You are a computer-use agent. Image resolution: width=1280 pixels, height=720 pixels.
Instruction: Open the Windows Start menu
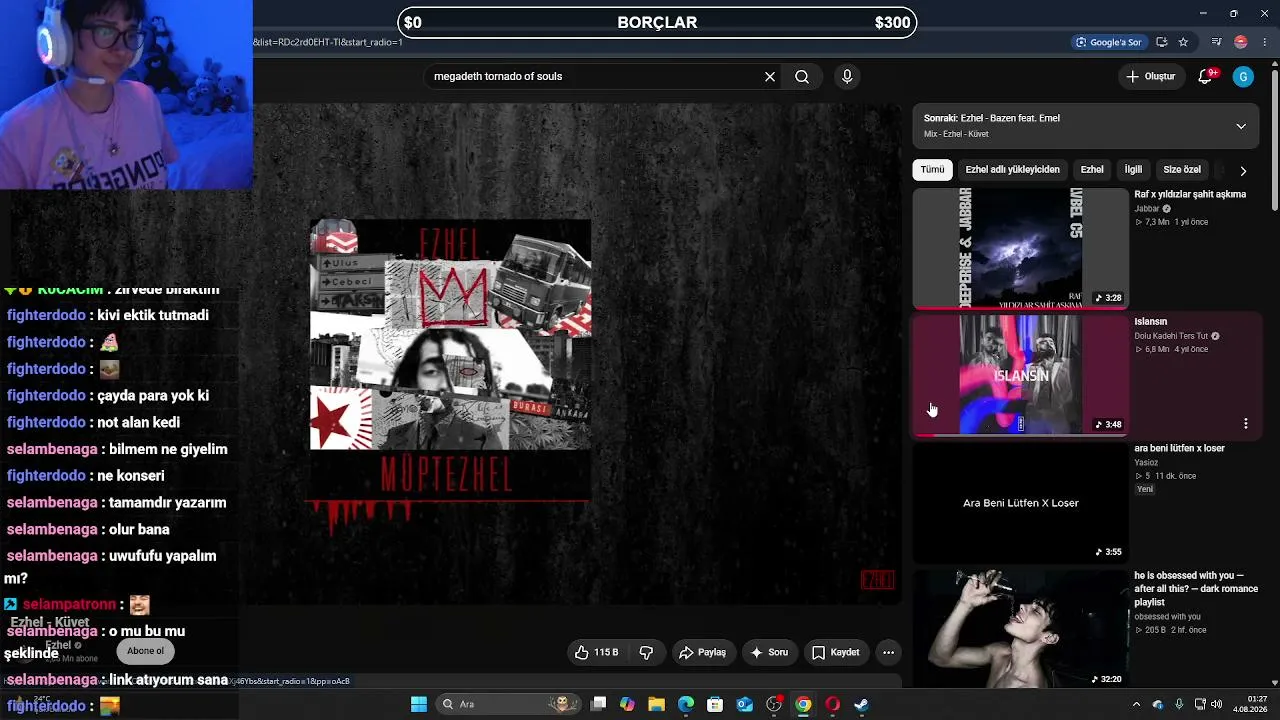(x=419, y=704)
